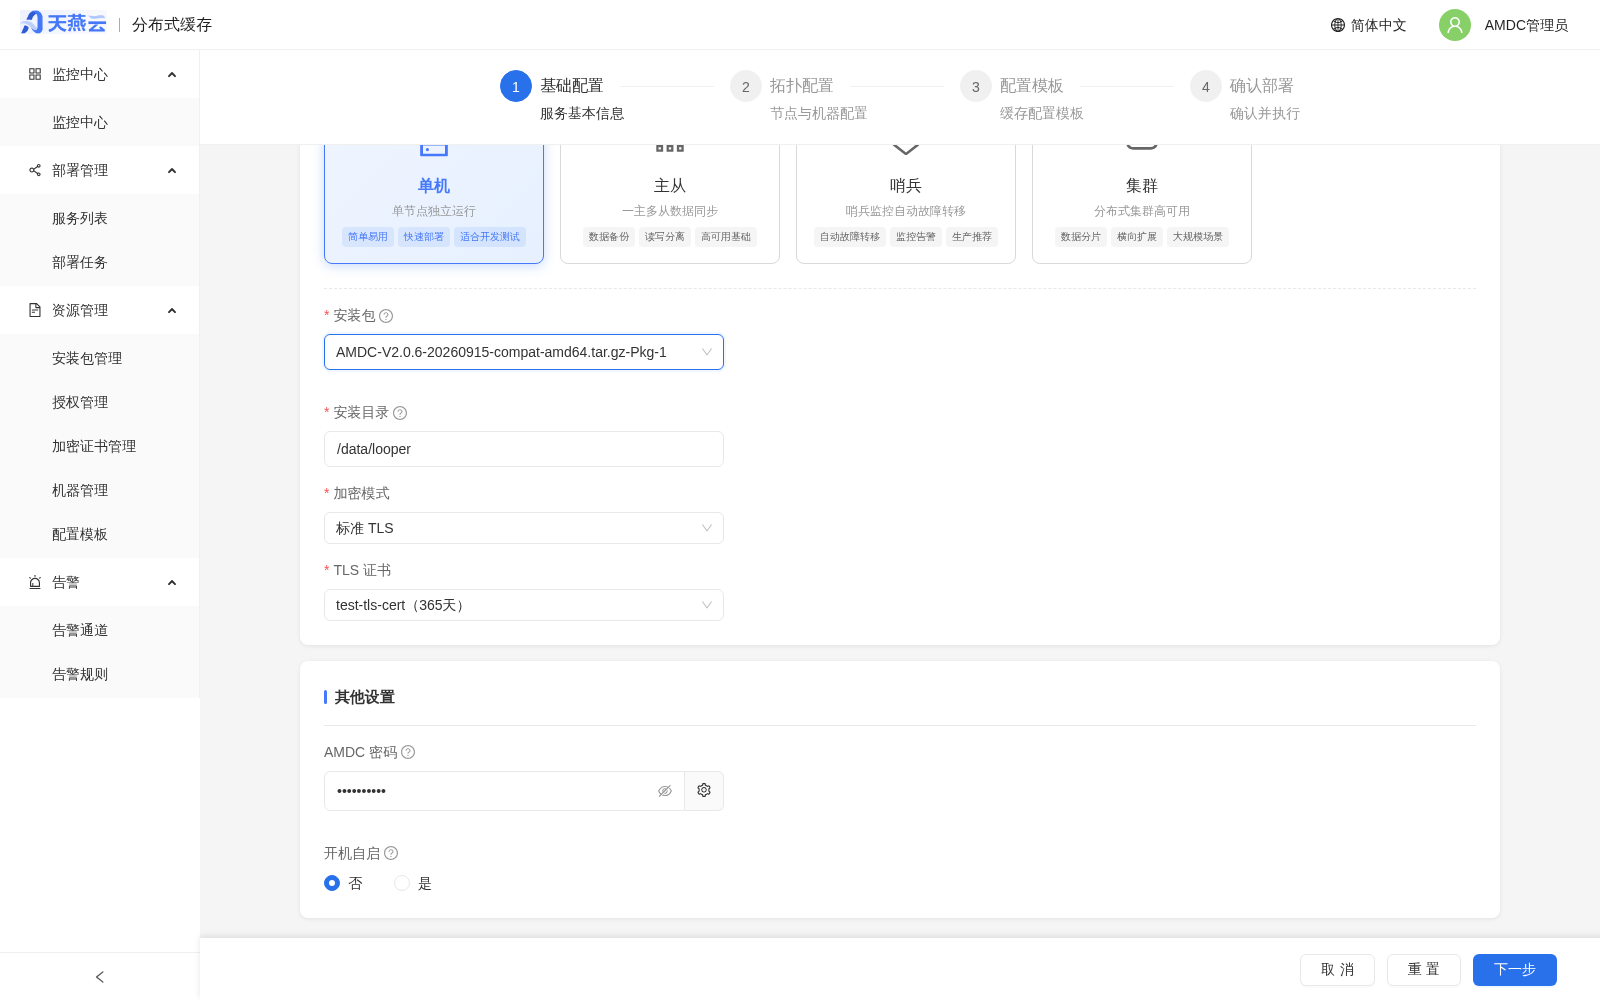Collapse the 资源管理 menu group chevron
Screen dimensions: 1600x1000
pyautogui.click(x=172, y=311)
